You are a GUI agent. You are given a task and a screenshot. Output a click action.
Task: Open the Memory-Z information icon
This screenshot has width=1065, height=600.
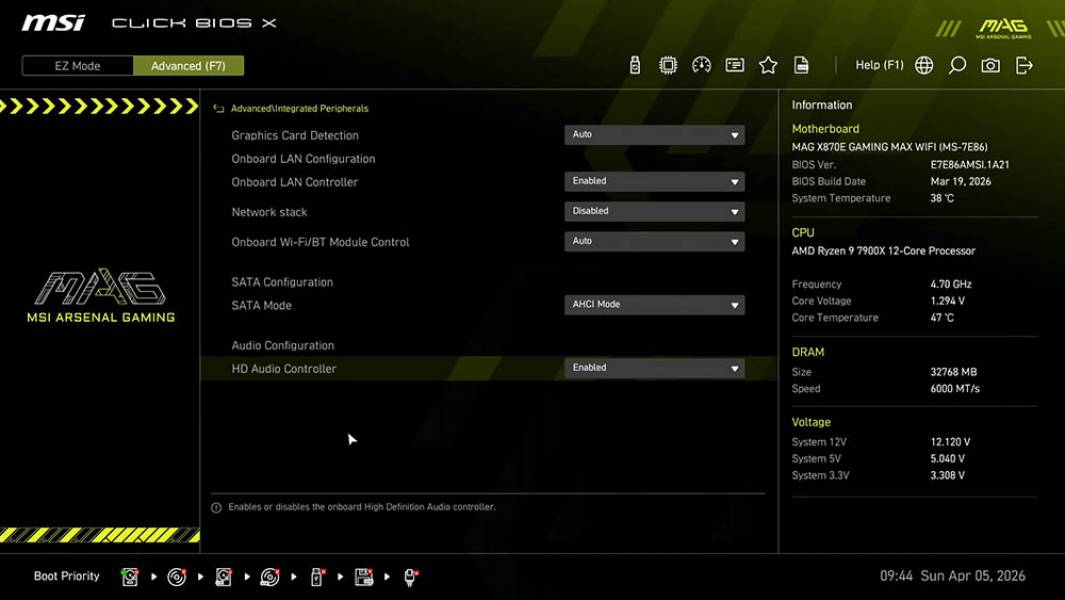[x=735, y=63]
